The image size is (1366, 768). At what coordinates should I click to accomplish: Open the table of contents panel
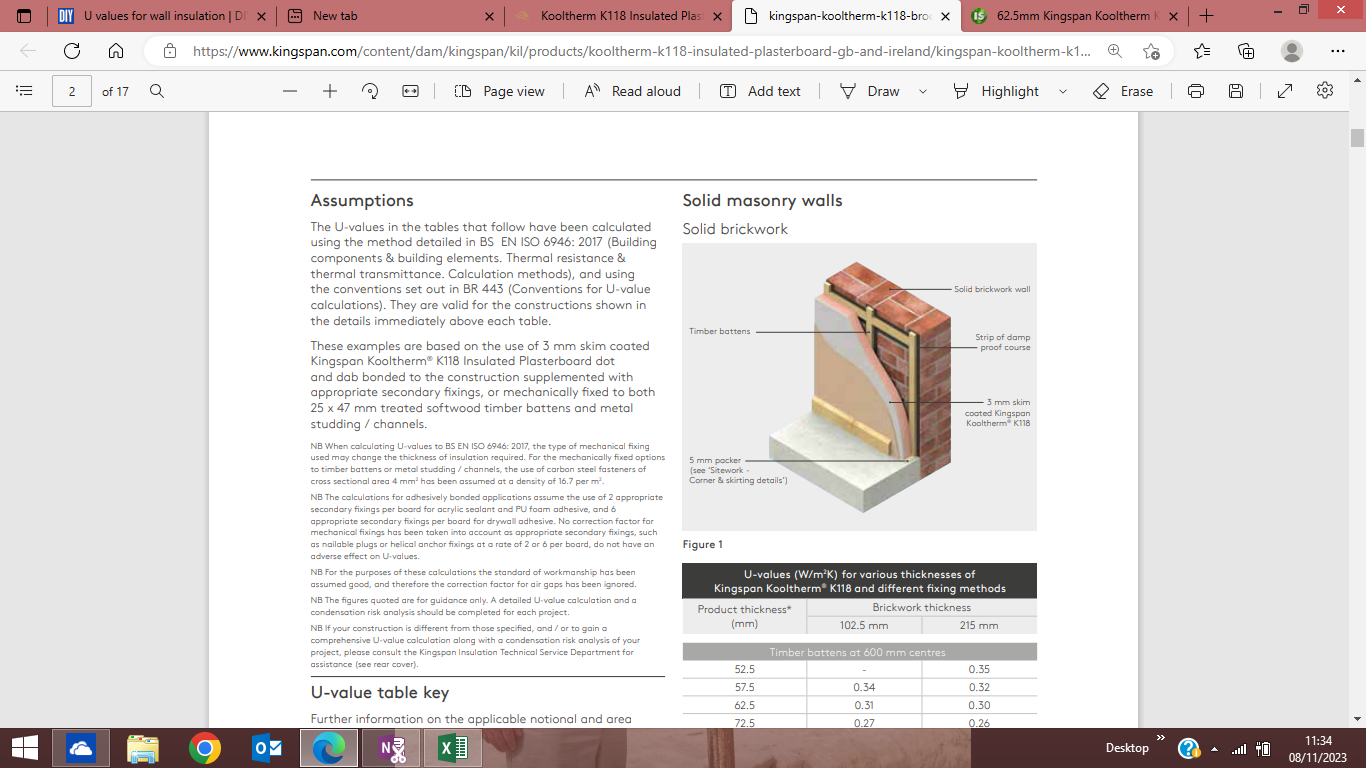coord(25,91)
